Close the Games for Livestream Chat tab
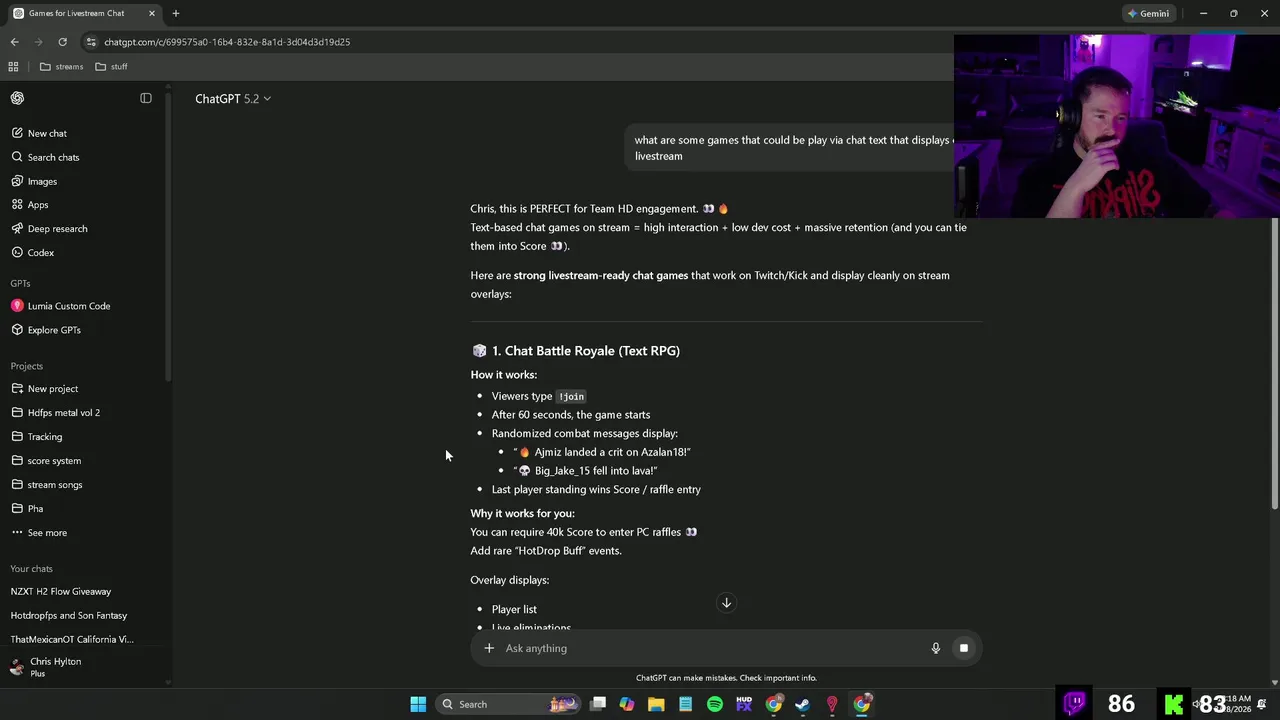 (x=152, y=13)
